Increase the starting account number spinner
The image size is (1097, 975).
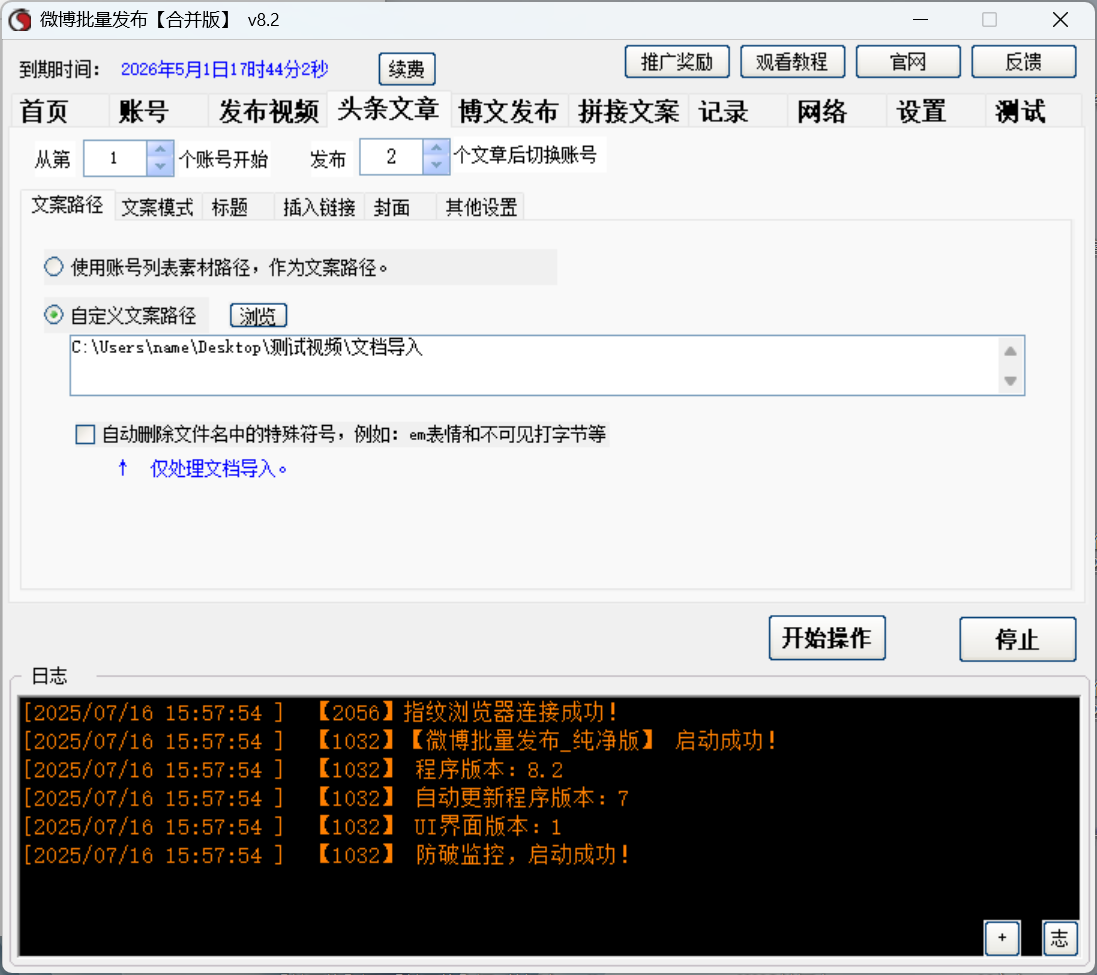[x=160, y=149]
